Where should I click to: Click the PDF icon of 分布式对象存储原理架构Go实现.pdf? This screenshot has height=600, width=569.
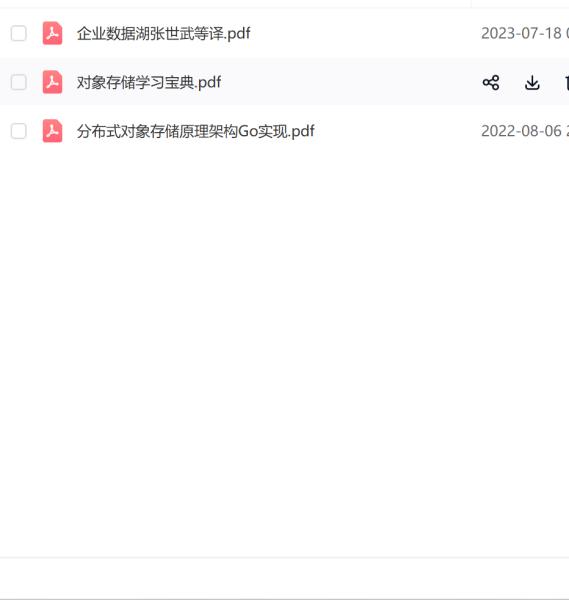[52, 131]
